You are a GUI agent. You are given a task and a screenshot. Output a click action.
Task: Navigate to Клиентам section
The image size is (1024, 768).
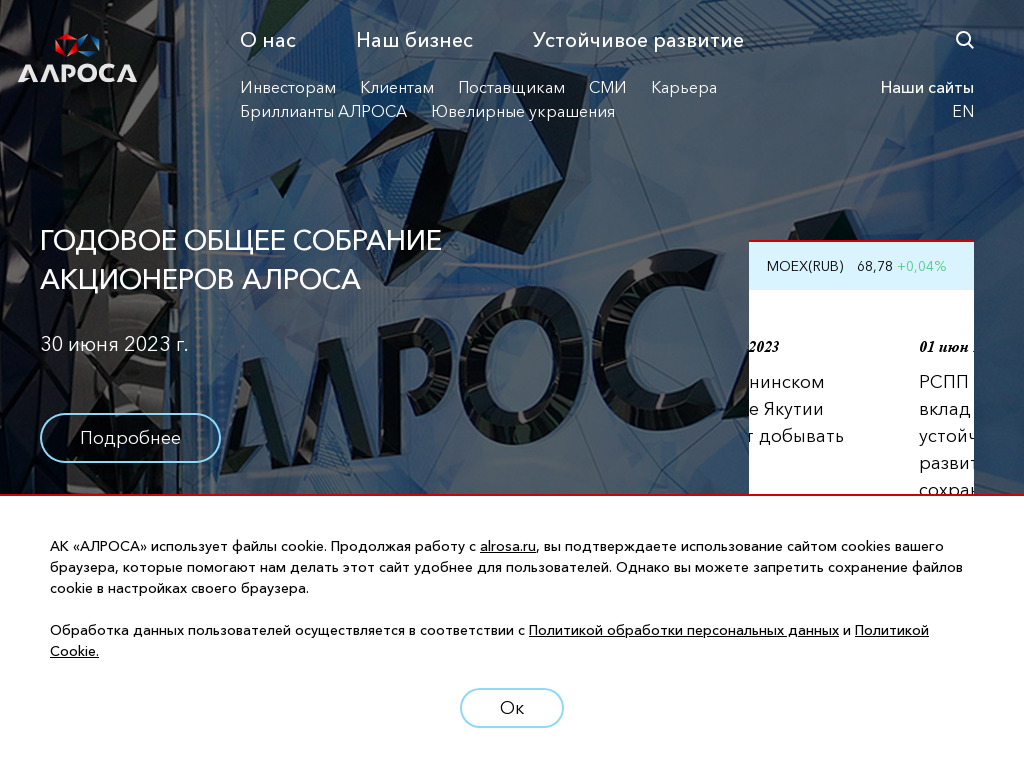point(397,88)
